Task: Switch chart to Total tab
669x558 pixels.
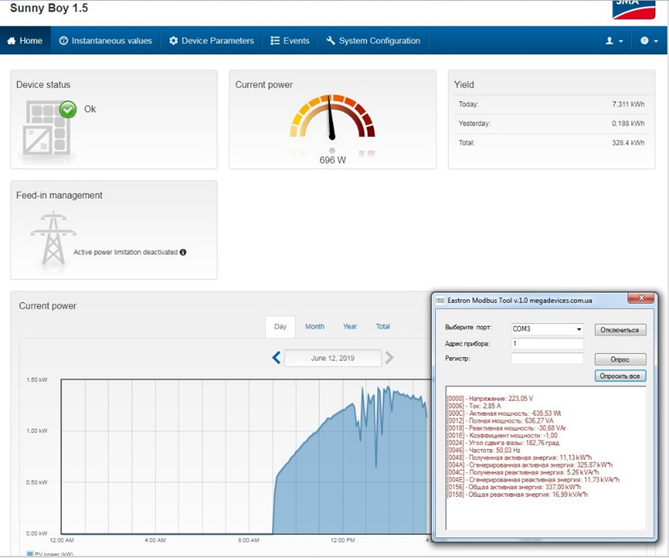Action: pyautogui.click(x=383, y=326)
